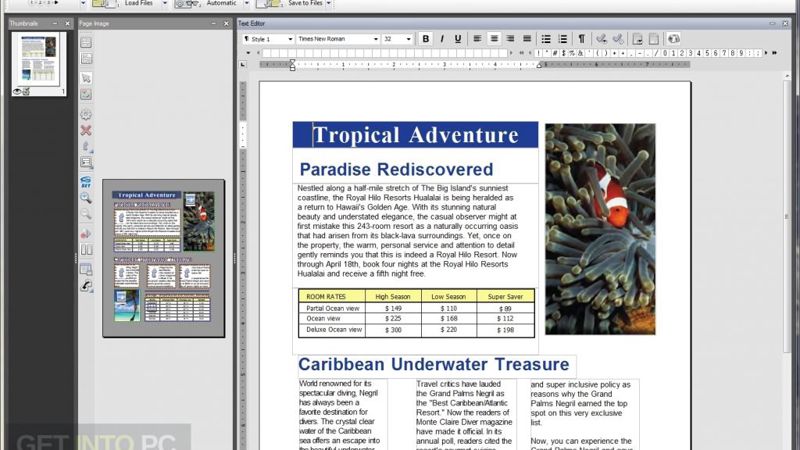
Task: Click the top zone layout tool icon
Action: pos(86,42)
